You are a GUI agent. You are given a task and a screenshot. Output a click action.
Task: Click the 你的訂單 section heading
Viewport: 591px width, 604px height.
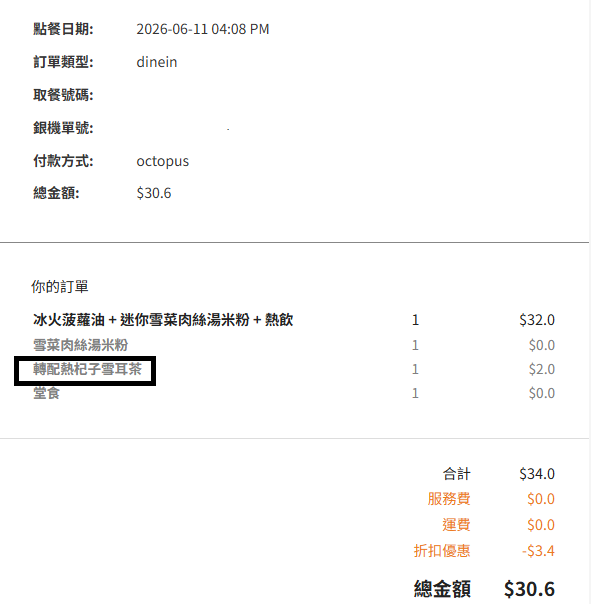click(60, 287)
